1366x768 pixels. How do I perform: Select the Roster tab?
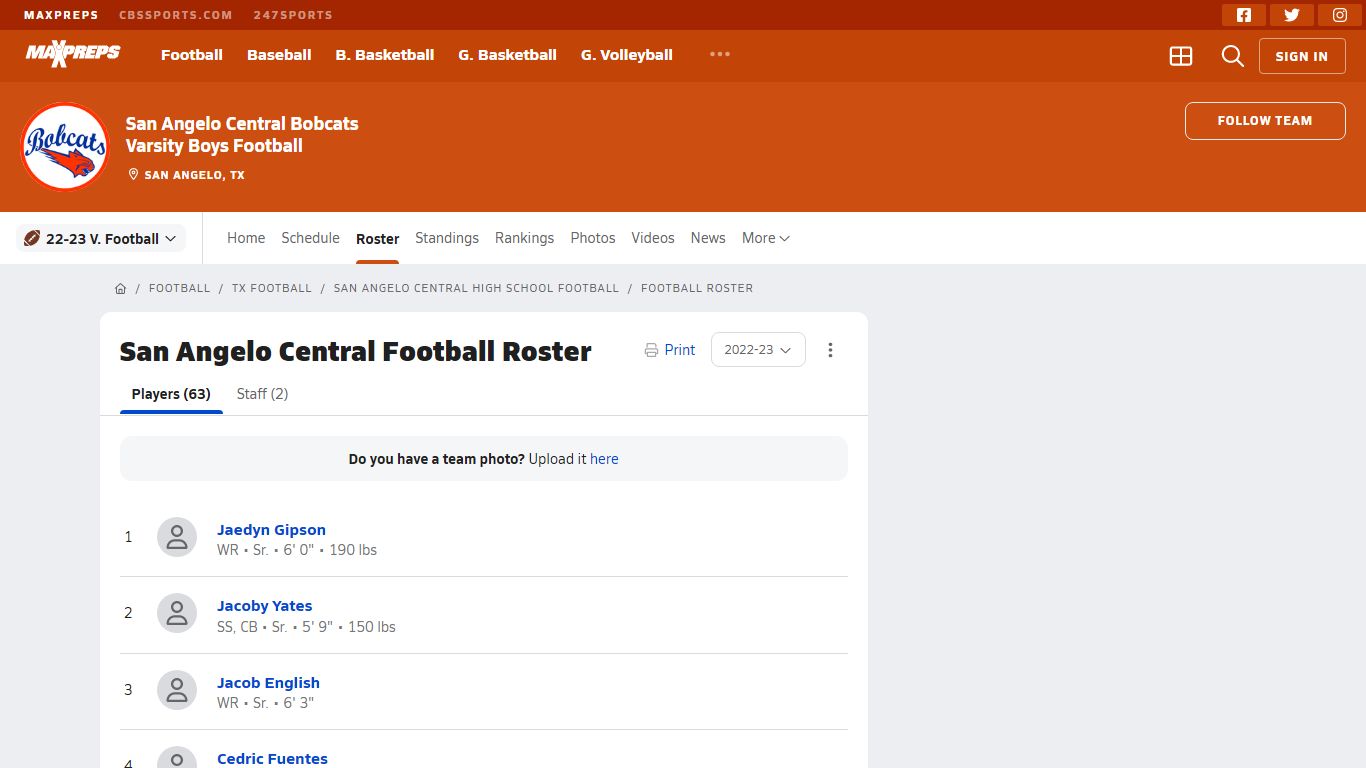[377, 239]
